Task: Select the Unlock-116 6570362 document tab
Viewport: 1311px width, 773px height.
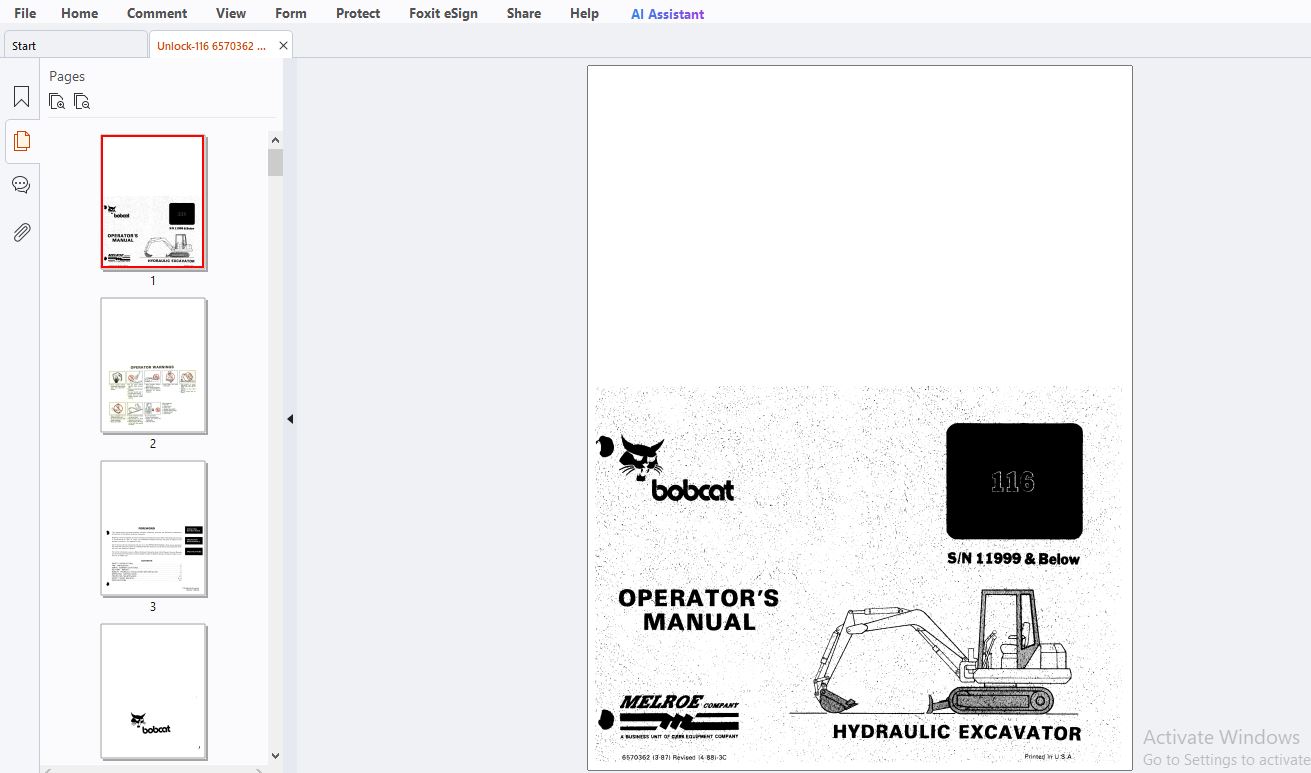Action: point(212,45)
